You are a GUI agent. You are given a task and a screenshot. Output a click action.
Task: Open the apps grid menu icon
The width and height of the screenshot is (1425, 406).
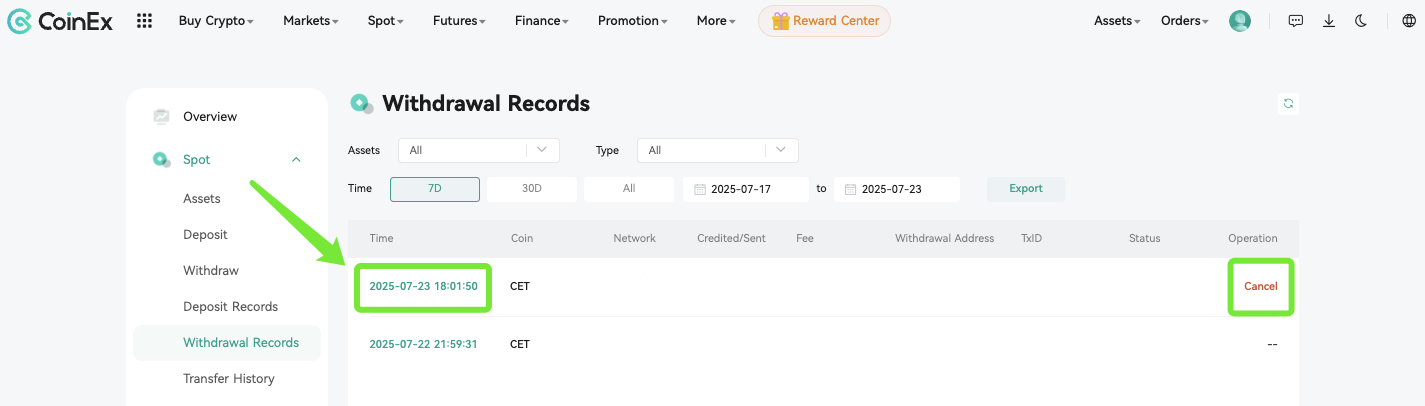coord(145,20)
